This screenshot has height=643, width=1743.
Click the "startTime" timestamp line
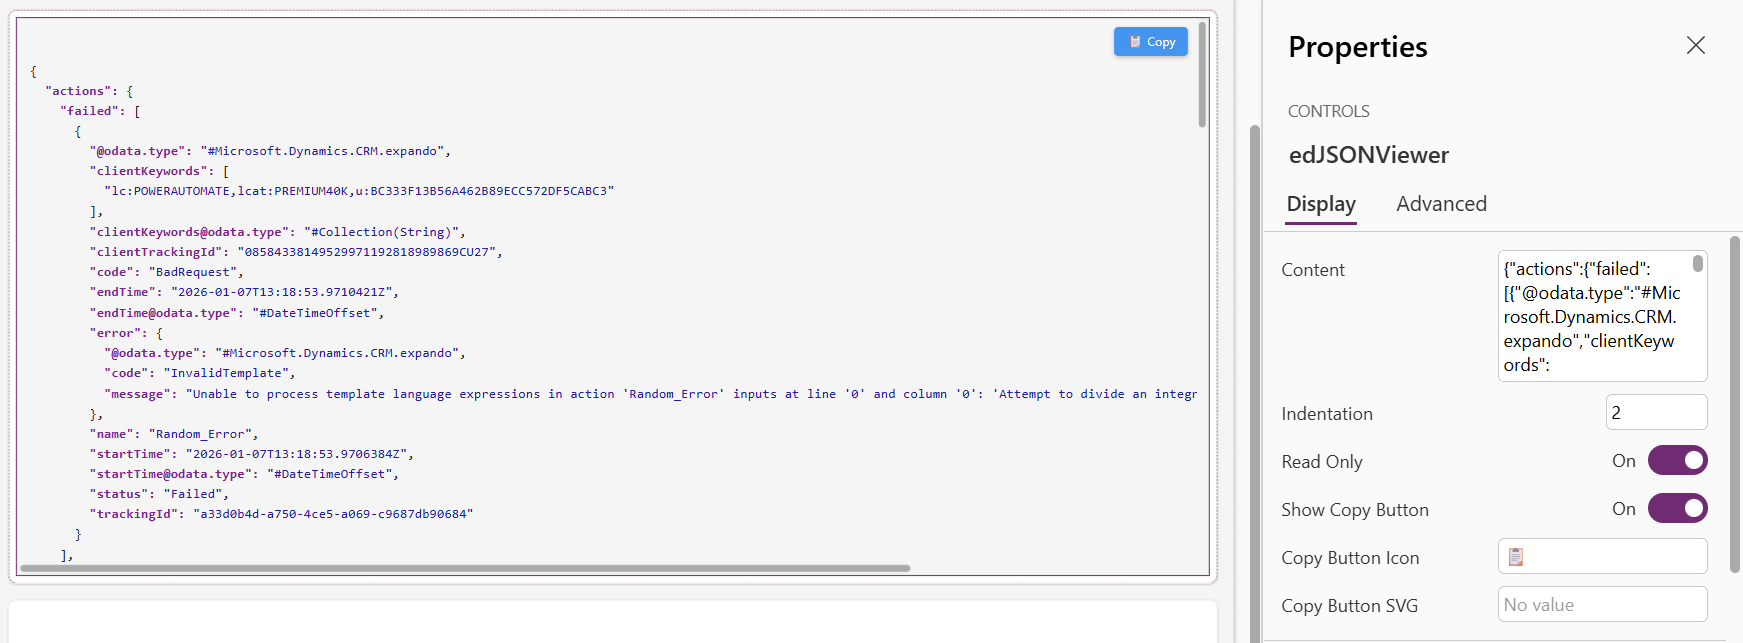point(252,454)
